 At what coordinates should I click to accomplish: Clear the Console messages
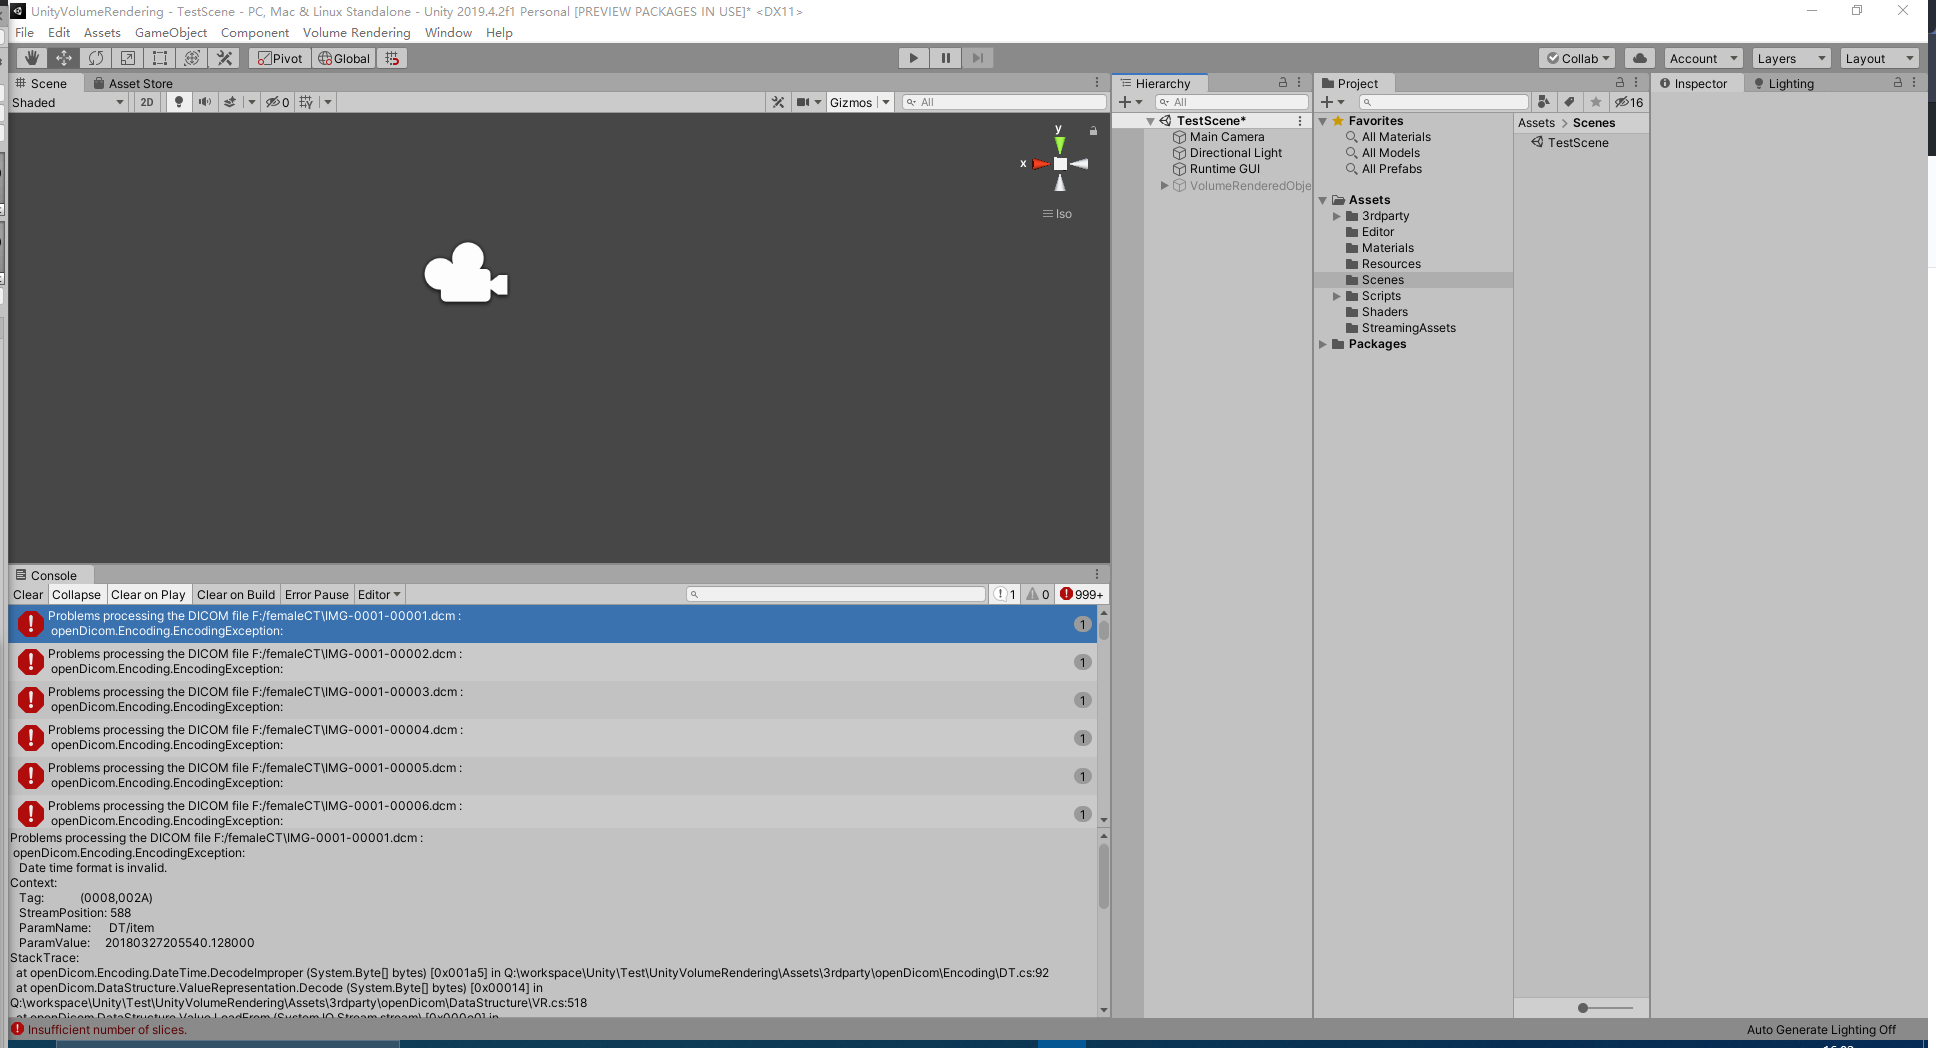tap(27, 593)
